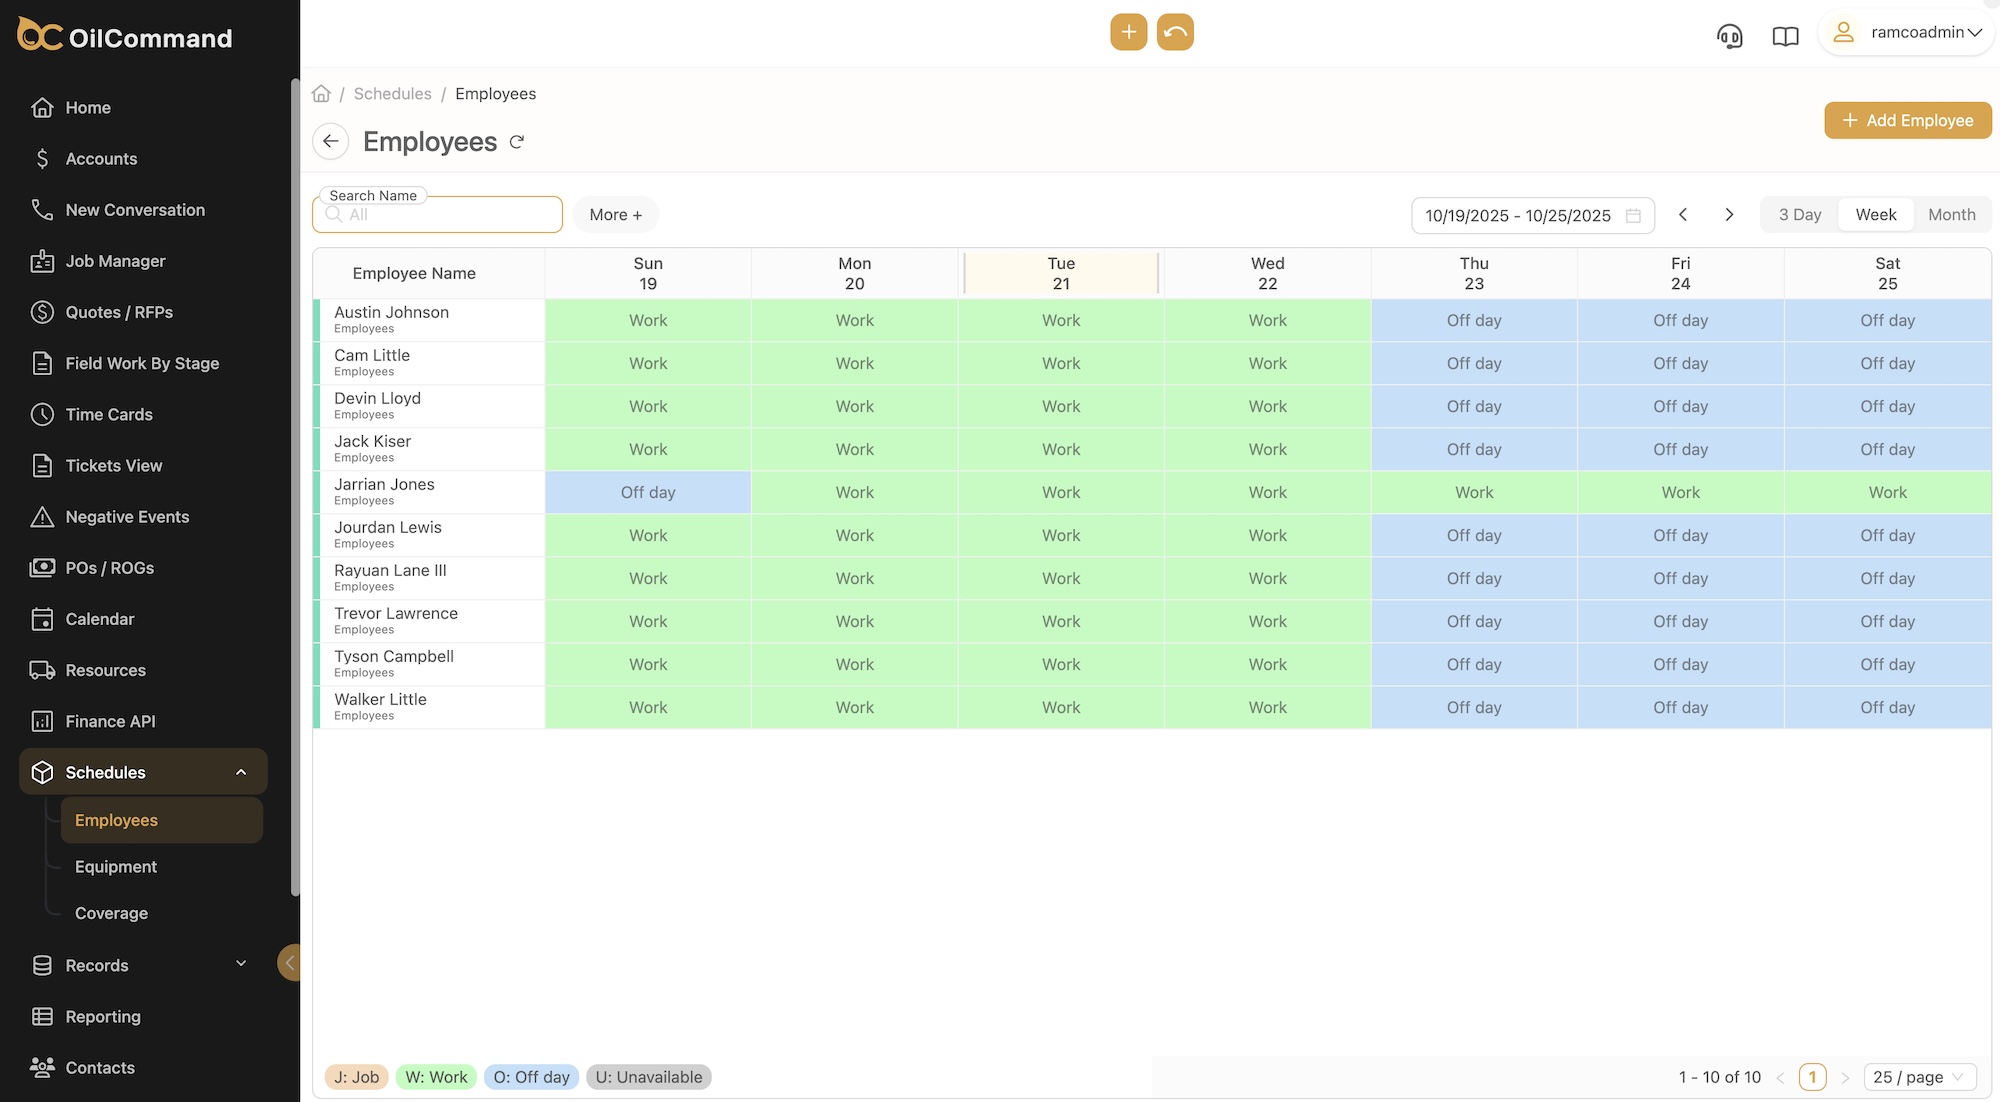Image resolution: width=2000 pixels, height=1102 pixels.
Task: Open the headset support icon
Action: 1729,36
